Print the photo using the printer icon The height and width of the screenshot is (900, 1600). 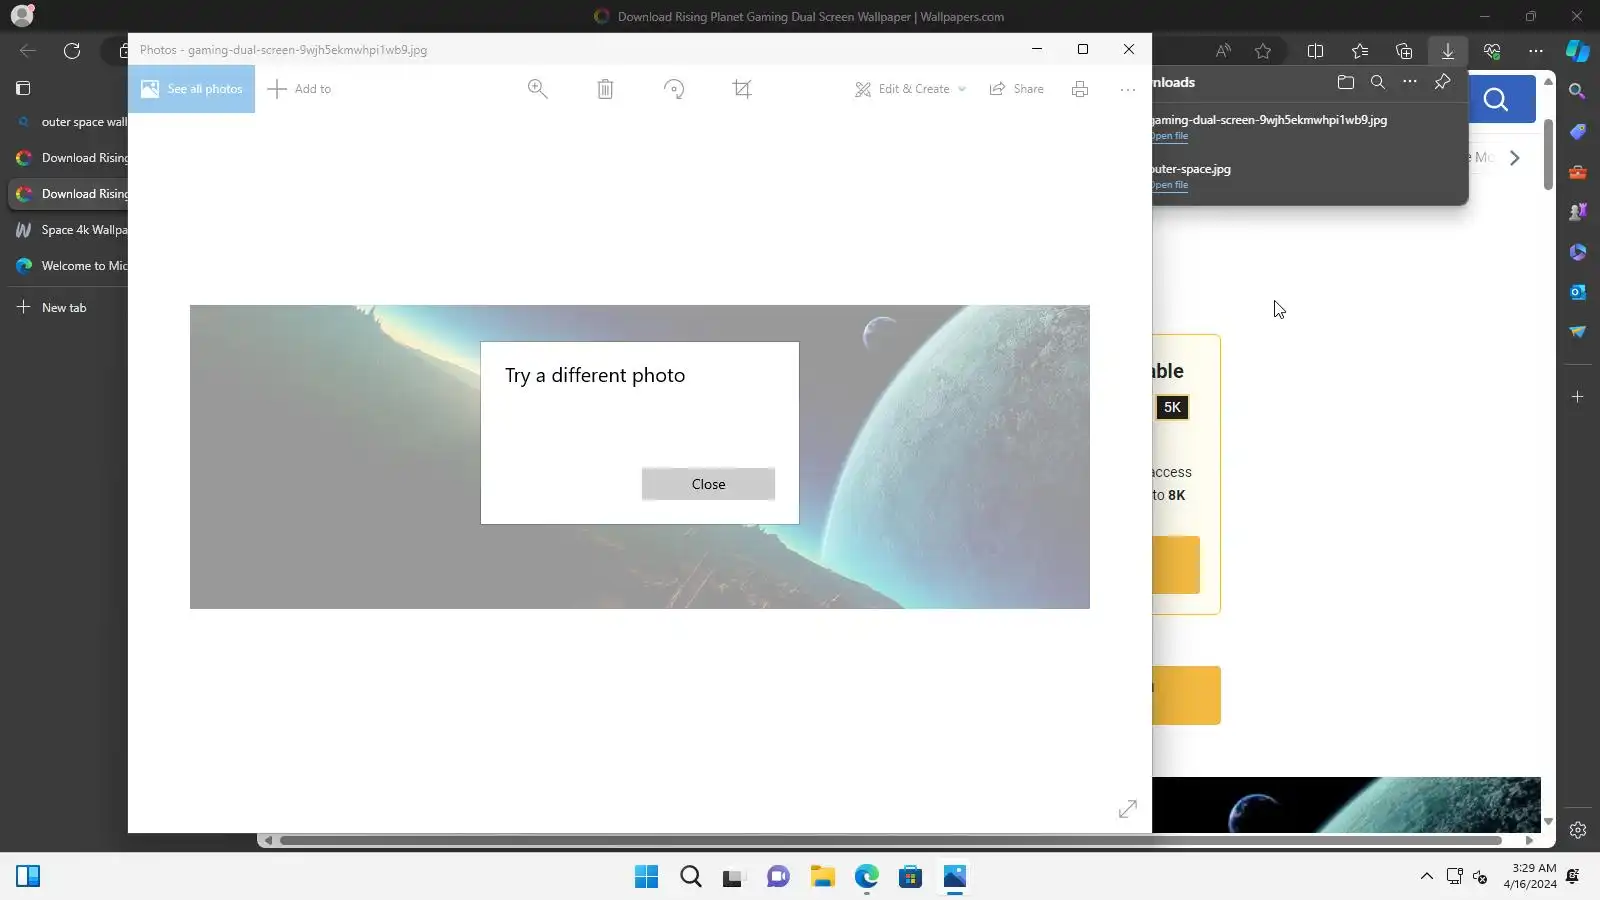[1080, 89]
